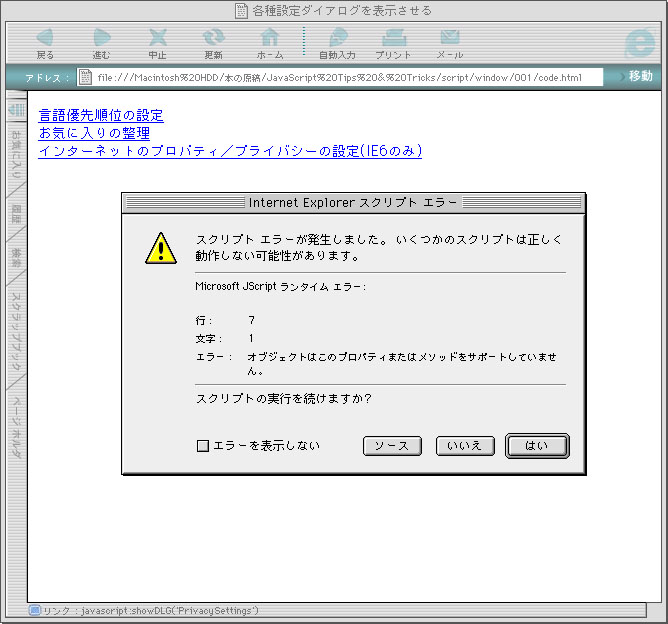Click the status bar link icon

35,610
